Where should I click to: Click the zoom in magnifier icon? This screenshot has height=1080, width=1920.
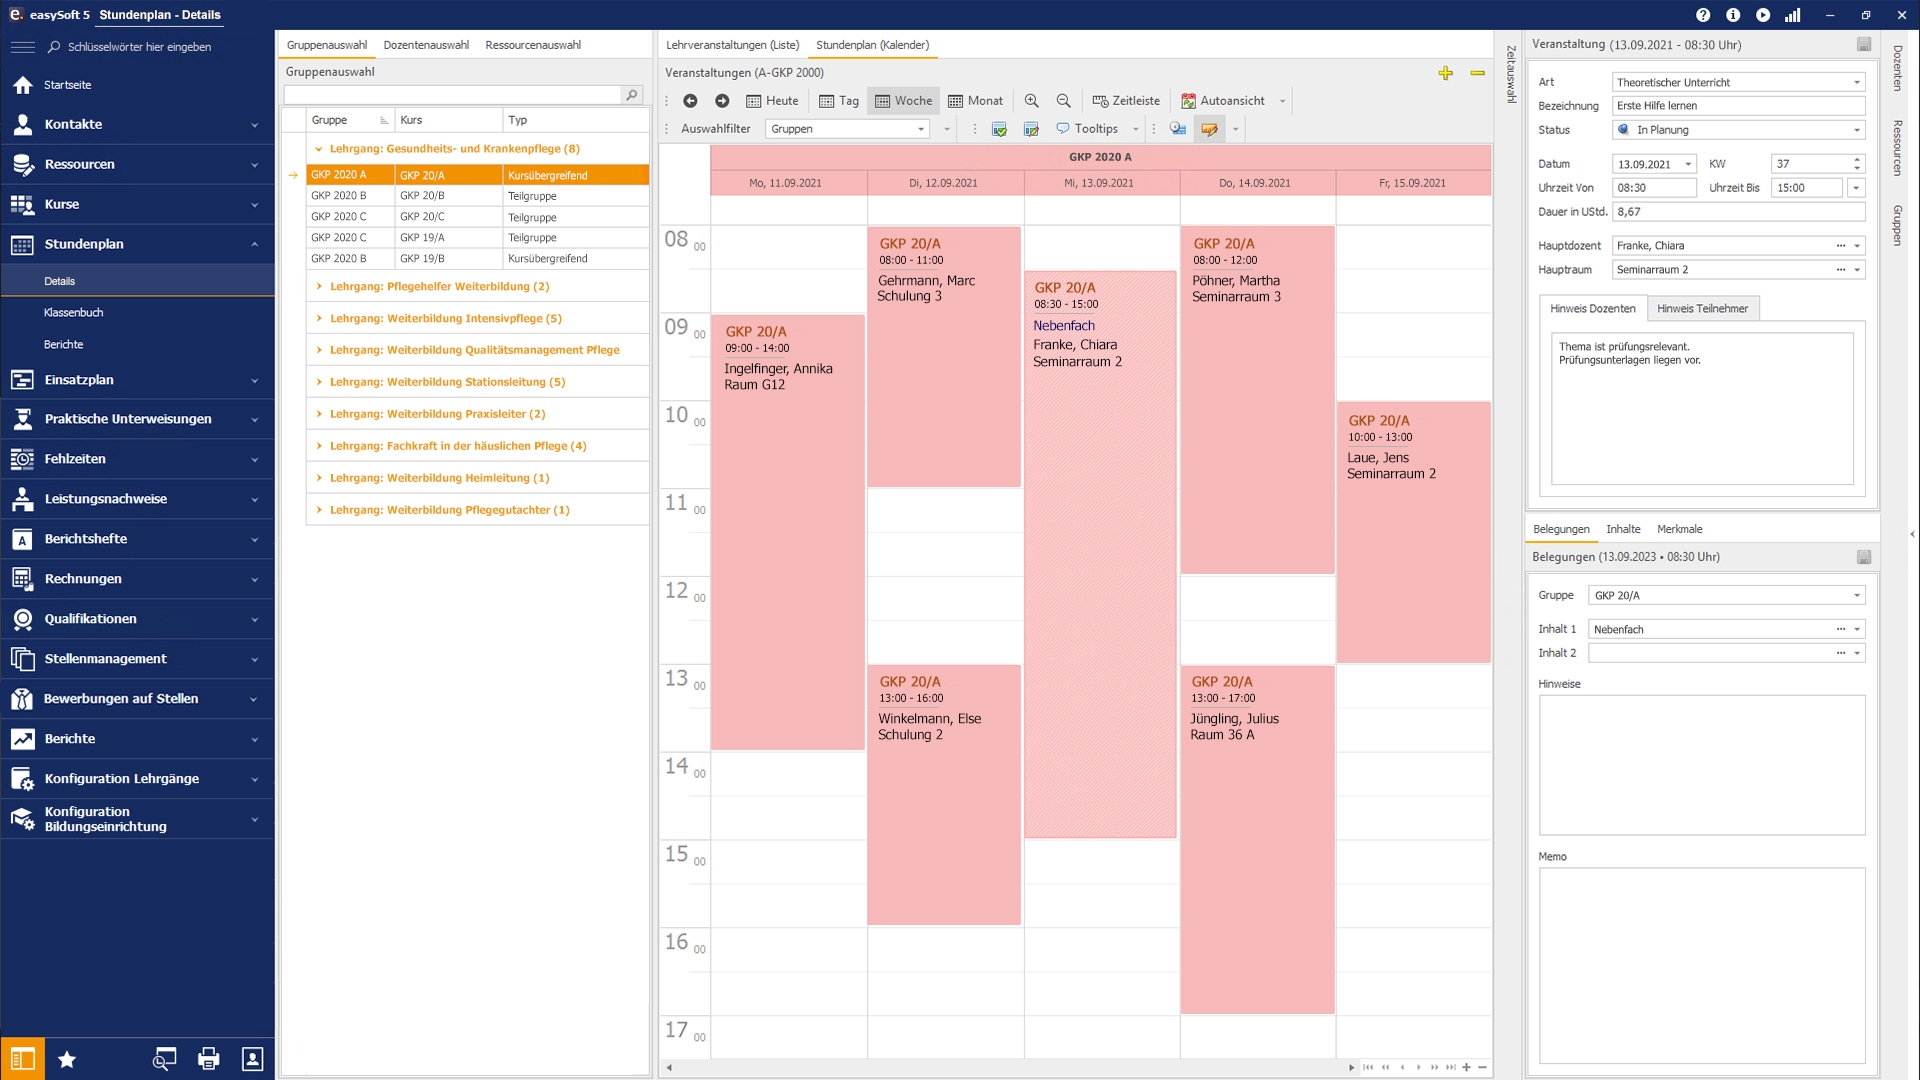1031,101
